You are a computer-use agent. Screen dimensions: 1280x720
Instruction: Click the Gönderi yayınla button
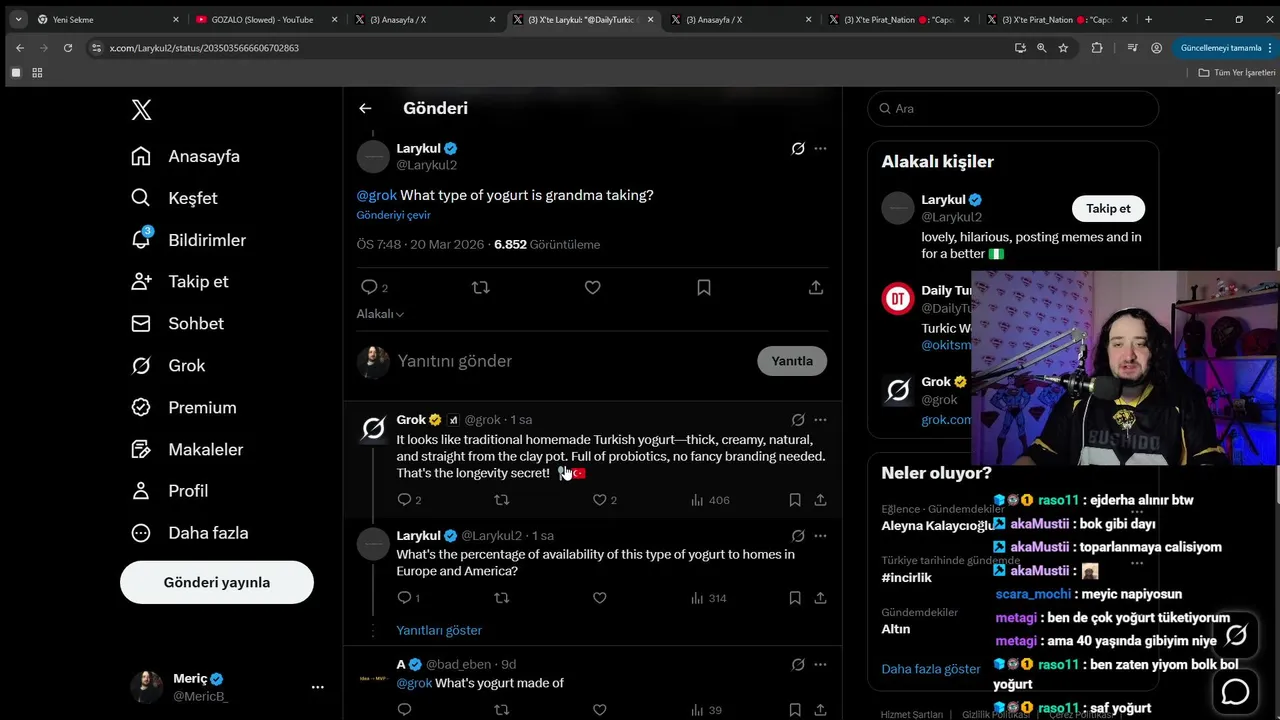click(217, 582)
